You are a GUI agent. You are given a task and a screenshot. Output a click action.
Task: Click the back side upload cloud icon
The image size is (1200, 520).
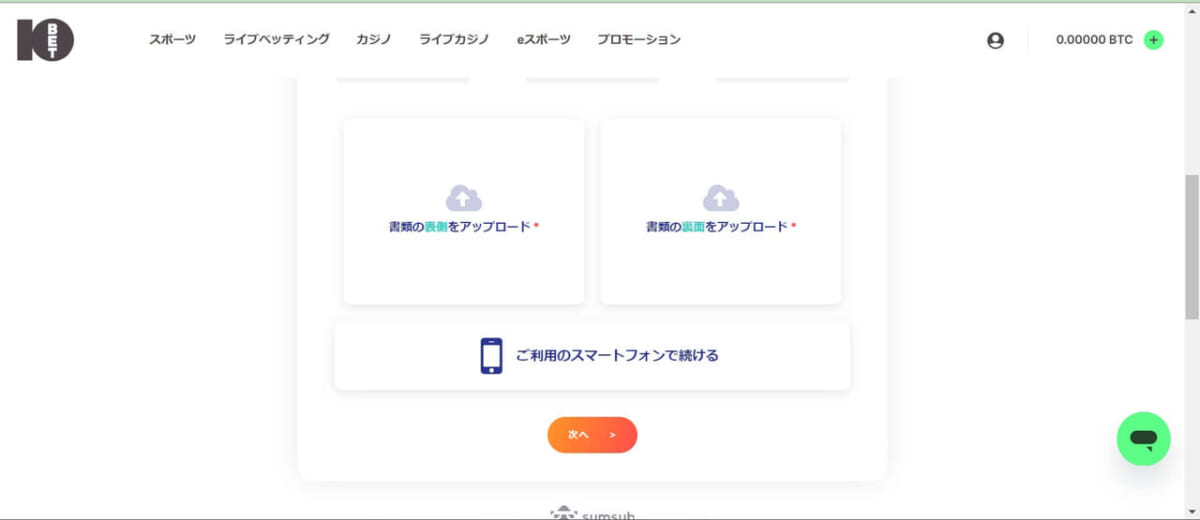coord(721,198)
